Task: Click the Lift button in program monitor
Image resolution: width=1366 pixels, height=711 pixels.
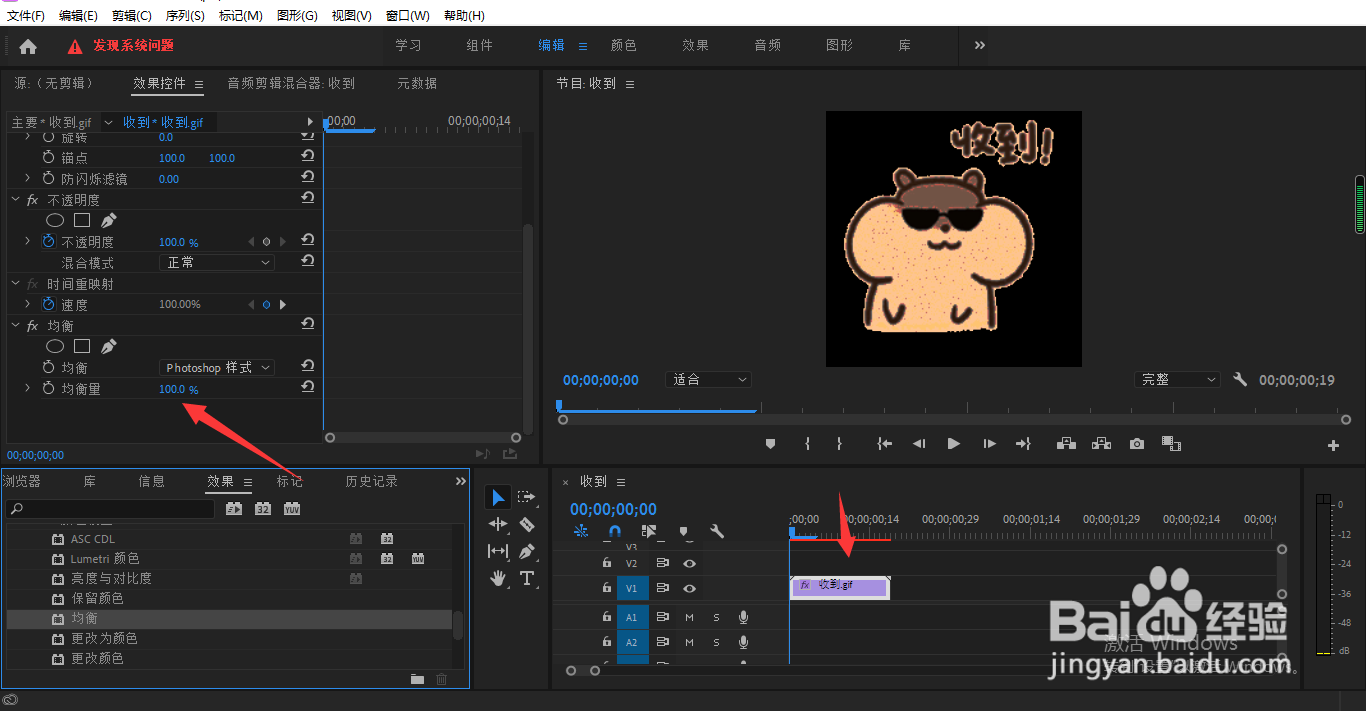Action: pyautogui.click(x=1067, y=444)
